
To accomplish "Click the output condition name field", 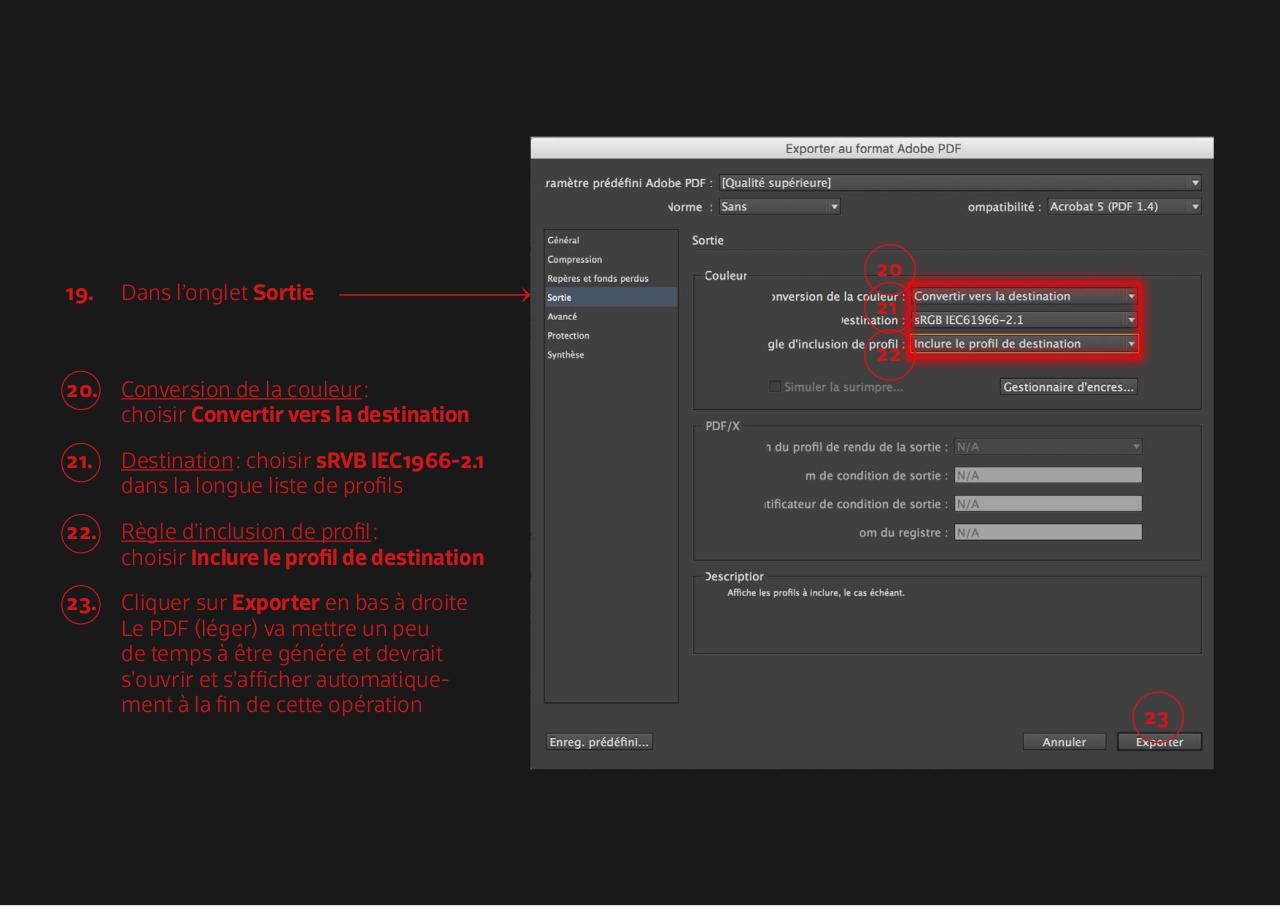I will [x=1047, y=475].
